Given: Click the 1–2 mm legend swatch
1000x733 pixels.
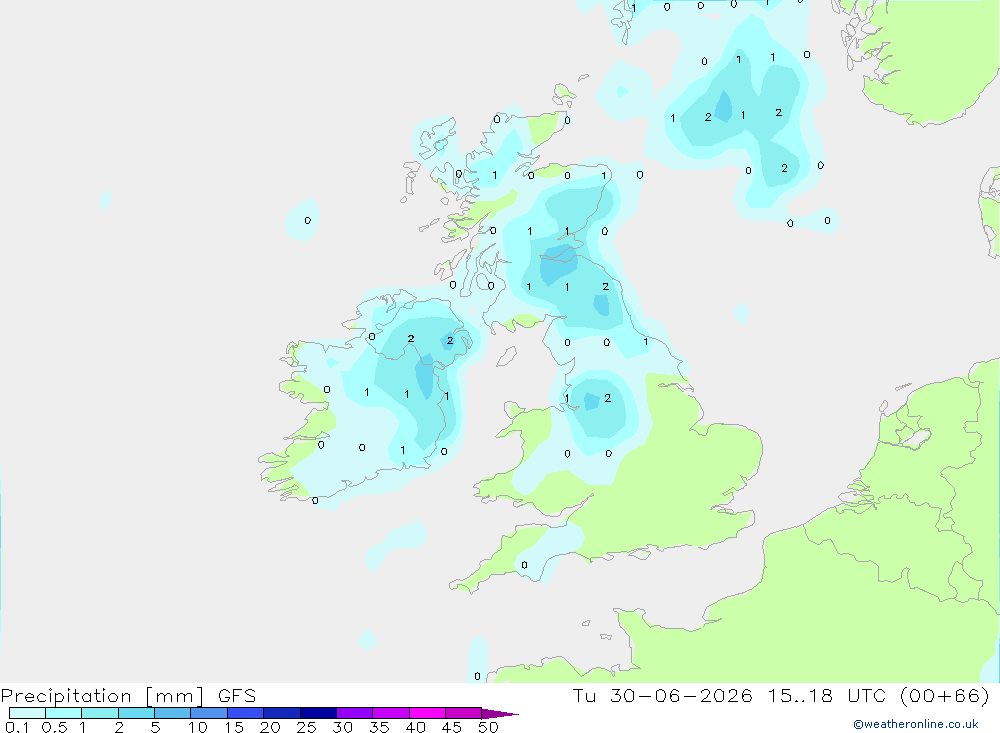Looking at the screenshot, I should (x=100, y=713).
